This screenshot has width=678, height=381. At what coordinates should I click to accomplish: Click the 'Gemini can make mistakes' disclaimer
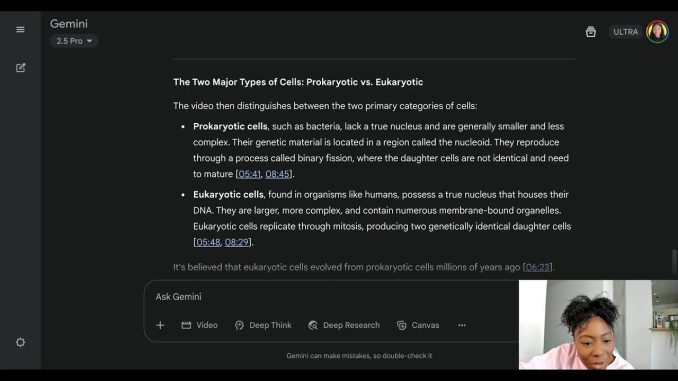pos(359,356)
